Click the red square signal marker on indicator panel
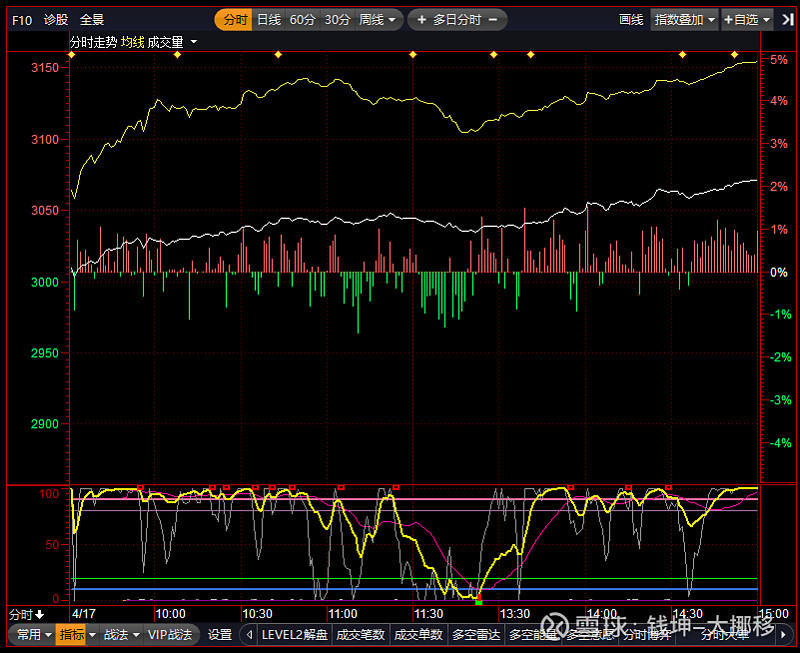 (x=140, y=488)
